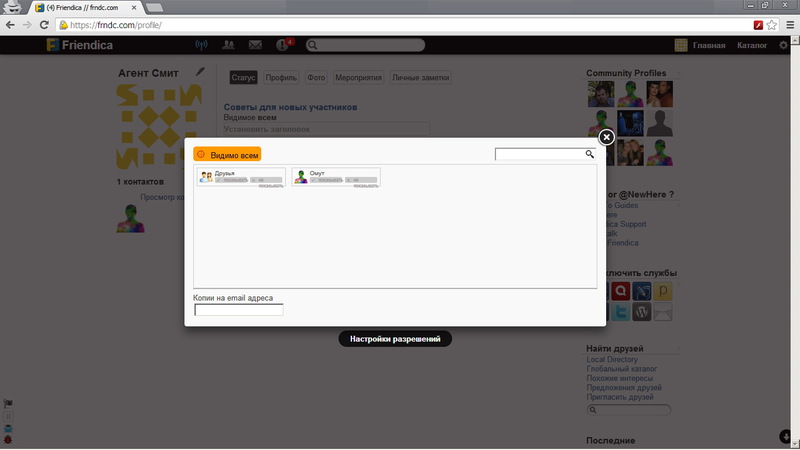Switch to the Личные заметки tab
Screen dimensions: 800x450
tap(420, 78)
